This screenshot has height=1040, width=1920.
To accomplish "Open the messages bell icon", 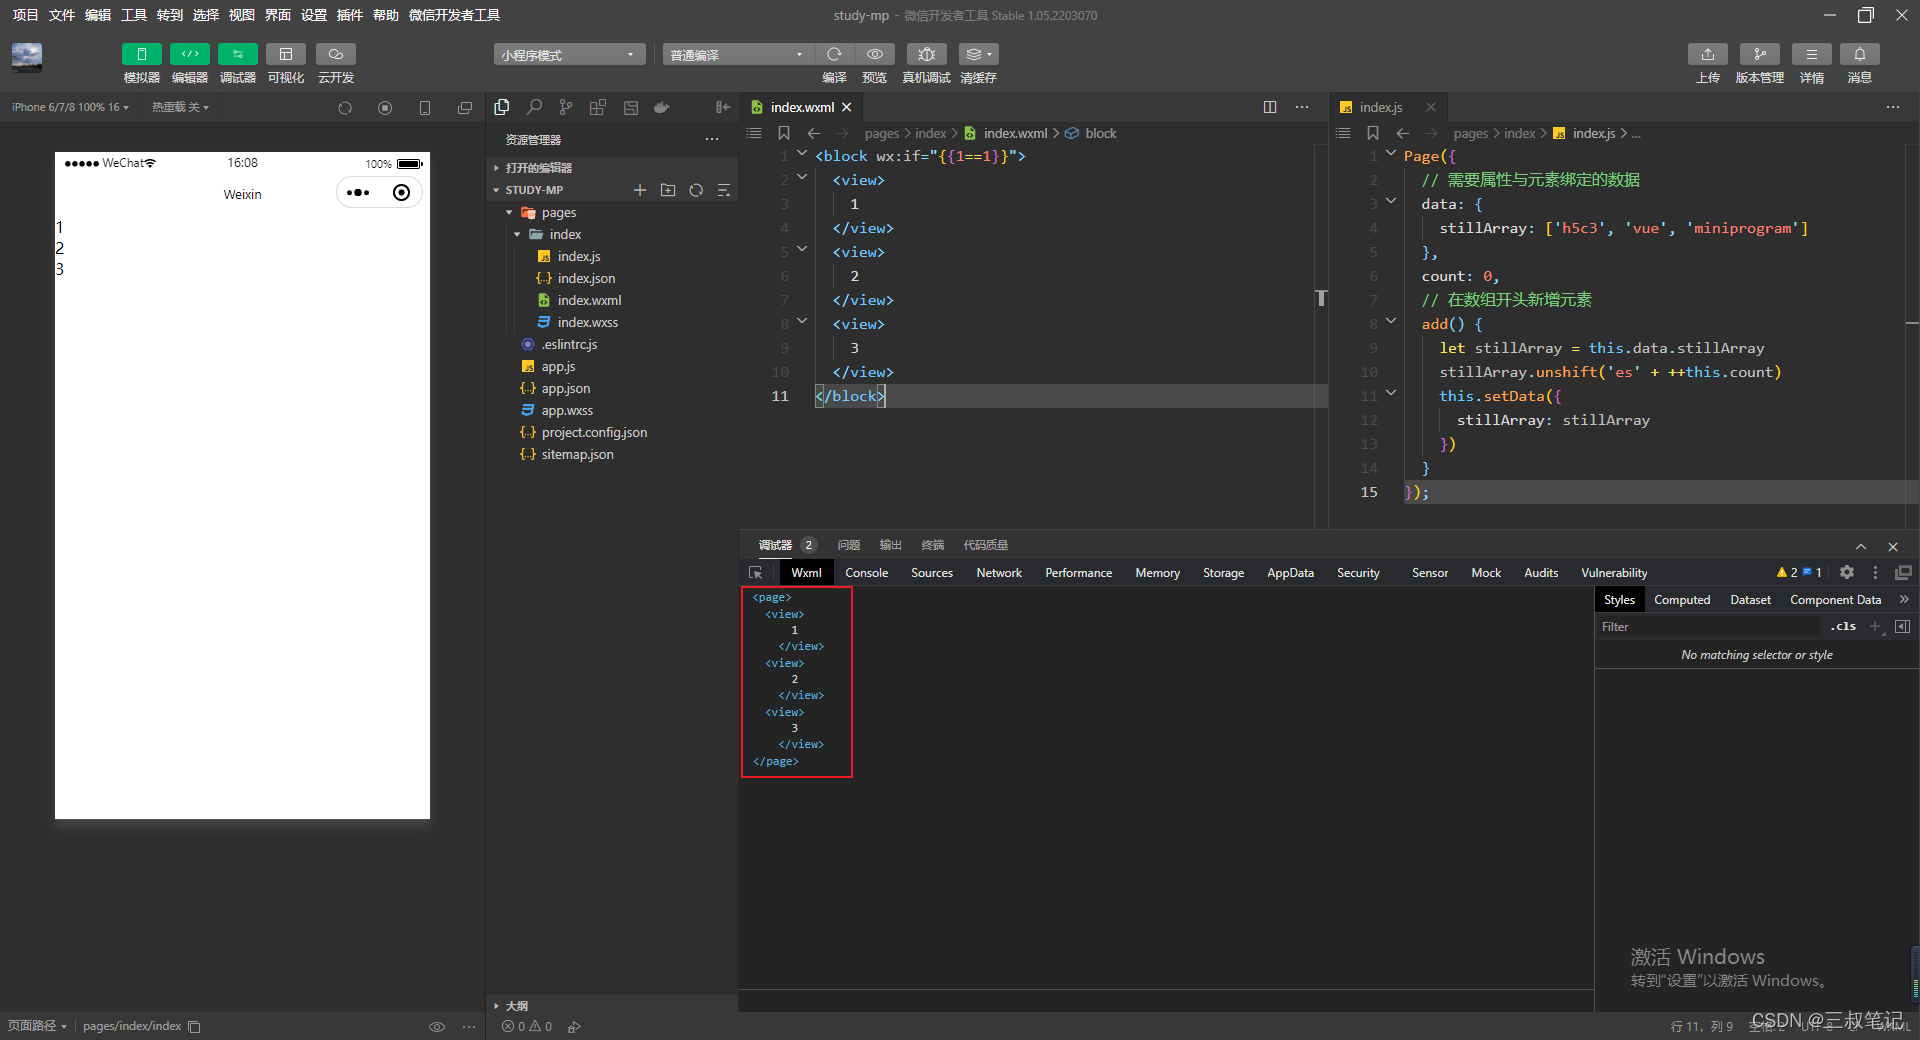I will (1860, 54).
